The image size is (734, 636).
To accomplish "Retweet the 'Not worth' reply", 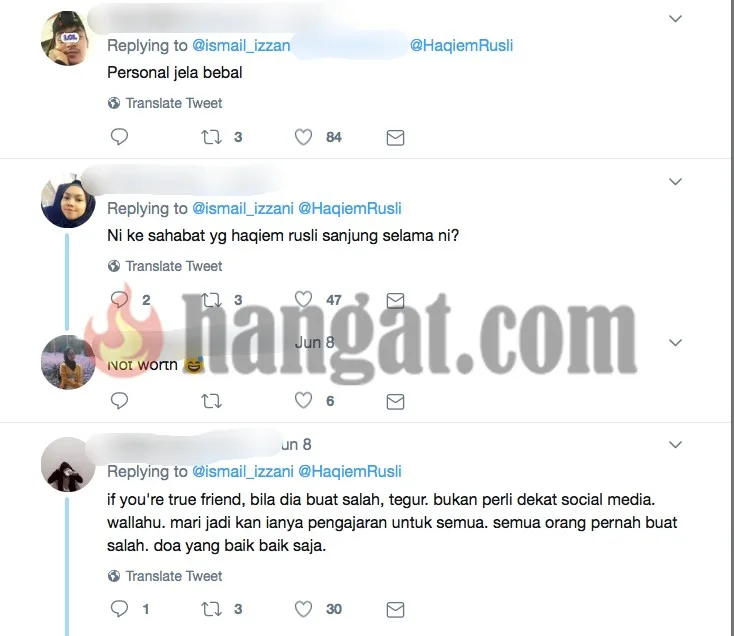I will coord(211,401).
